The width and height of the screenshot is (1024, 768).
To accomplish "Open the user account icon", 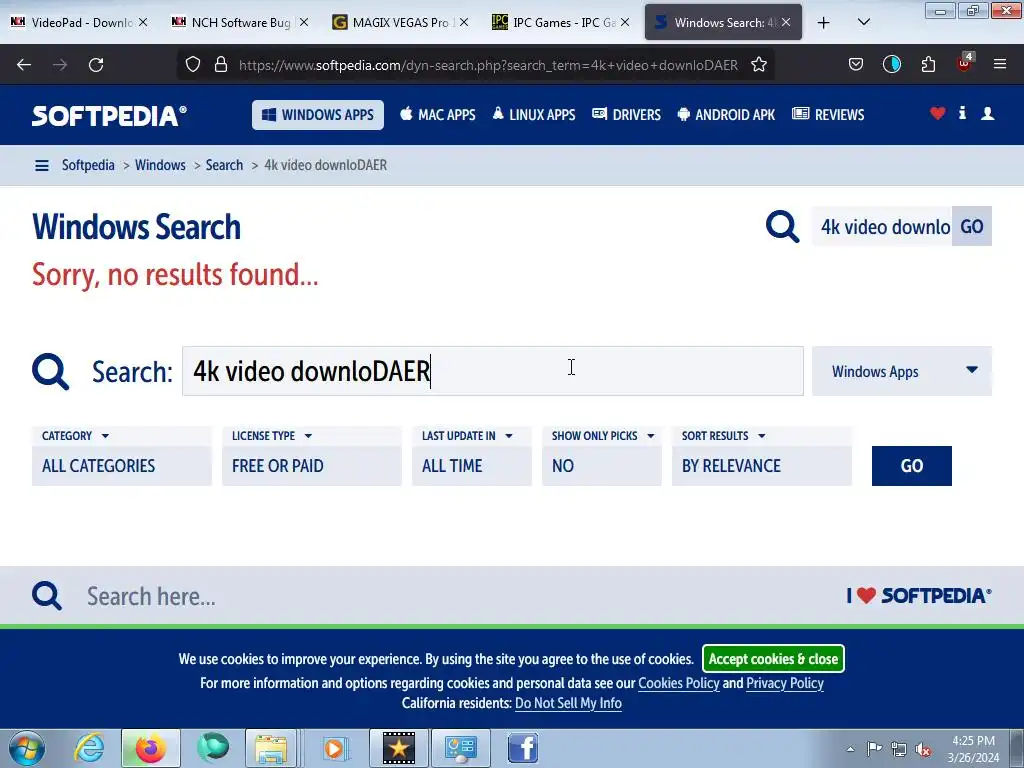I will 987,114.
